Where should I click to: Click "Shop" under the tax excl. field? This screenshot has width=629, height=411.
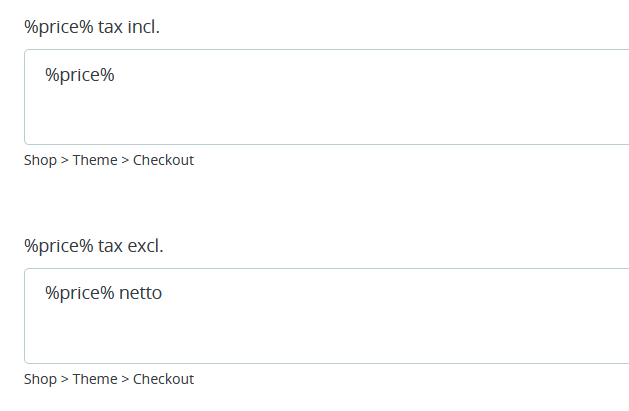point(40,379)
